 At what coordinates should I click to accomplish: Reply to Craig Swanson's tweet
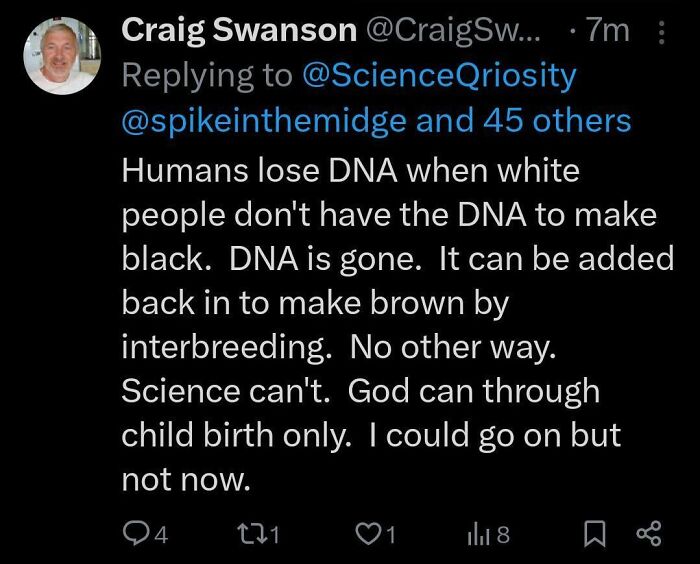pos(135,534)
